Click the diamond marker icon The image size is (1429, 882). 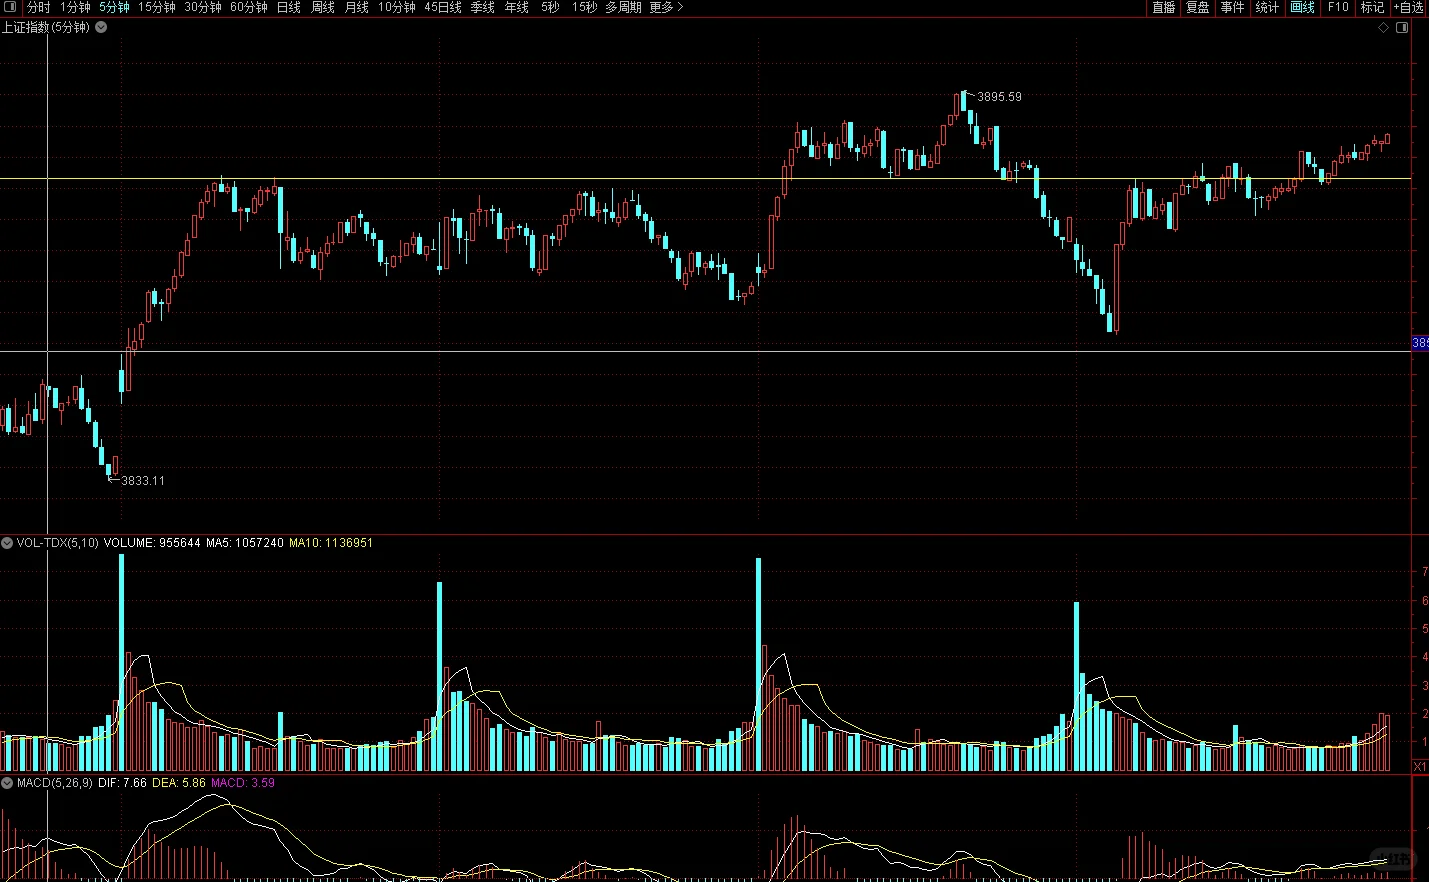click(1384, 28)
